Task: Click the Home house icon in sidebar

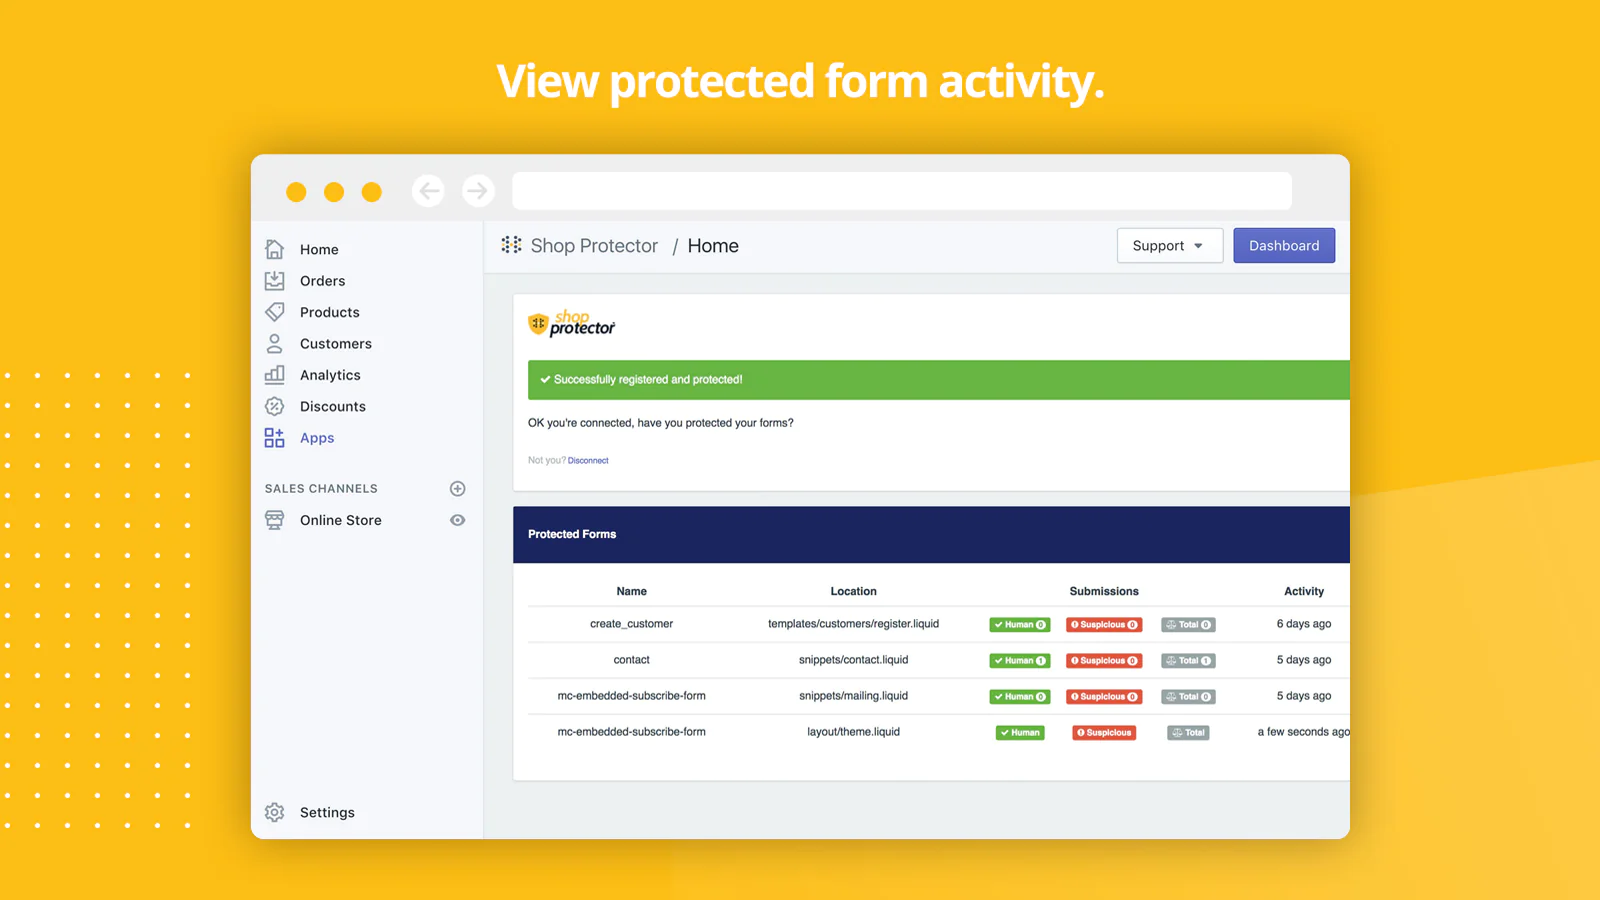Action: [275, 249]
